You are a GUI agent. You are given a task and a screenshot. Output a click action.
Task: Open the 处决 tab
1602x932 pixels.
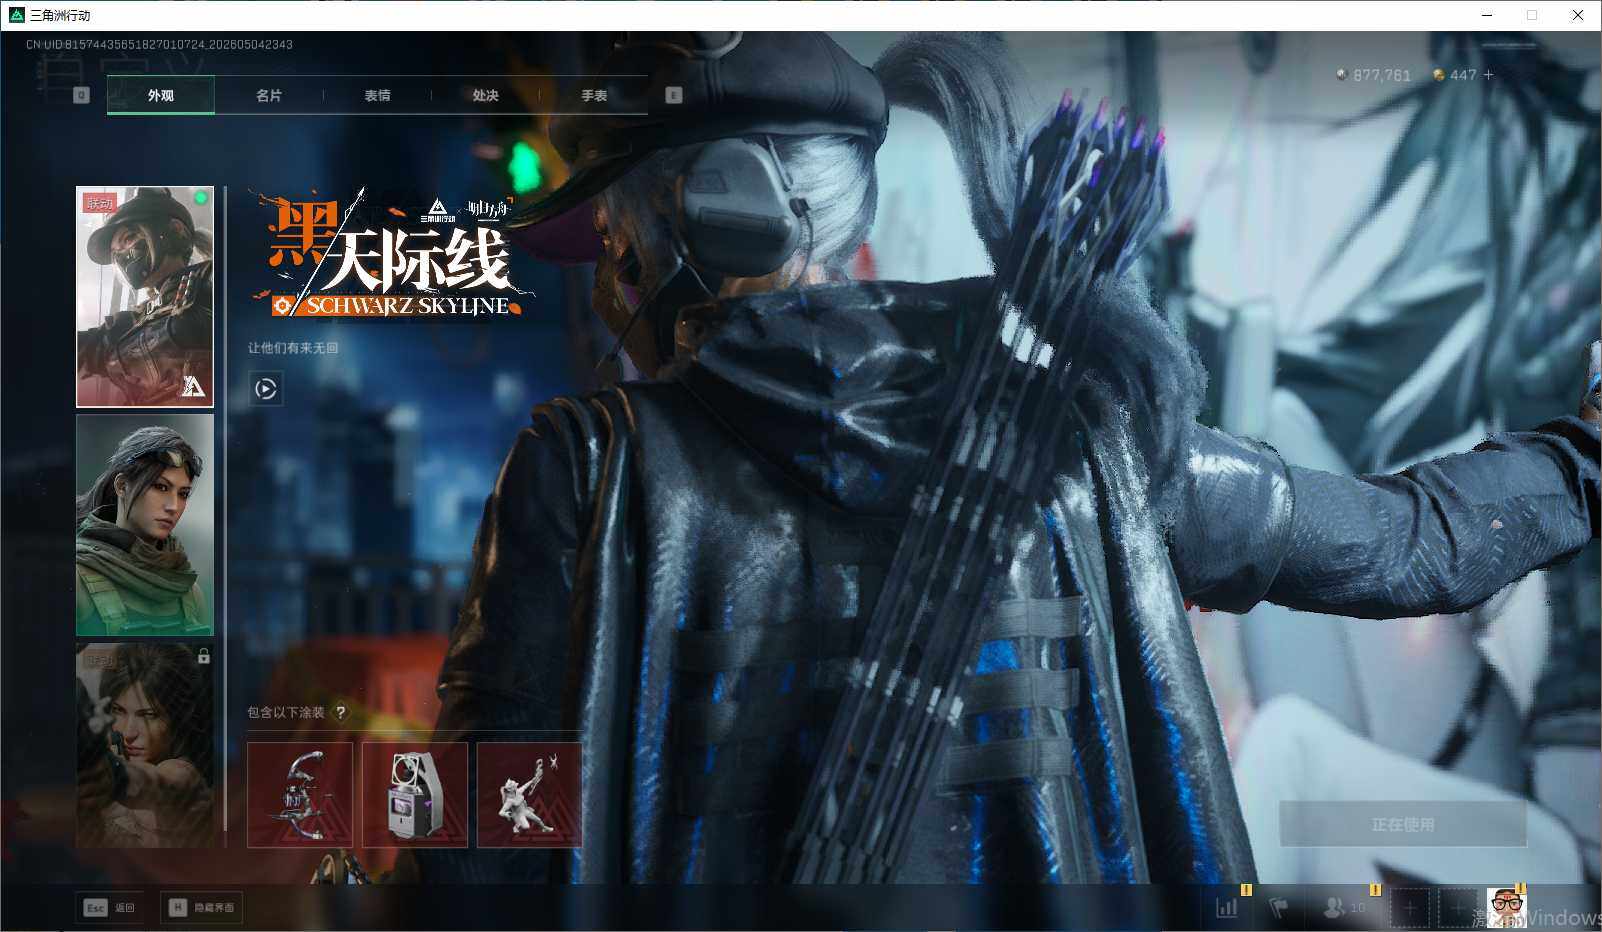pos(485,95)
